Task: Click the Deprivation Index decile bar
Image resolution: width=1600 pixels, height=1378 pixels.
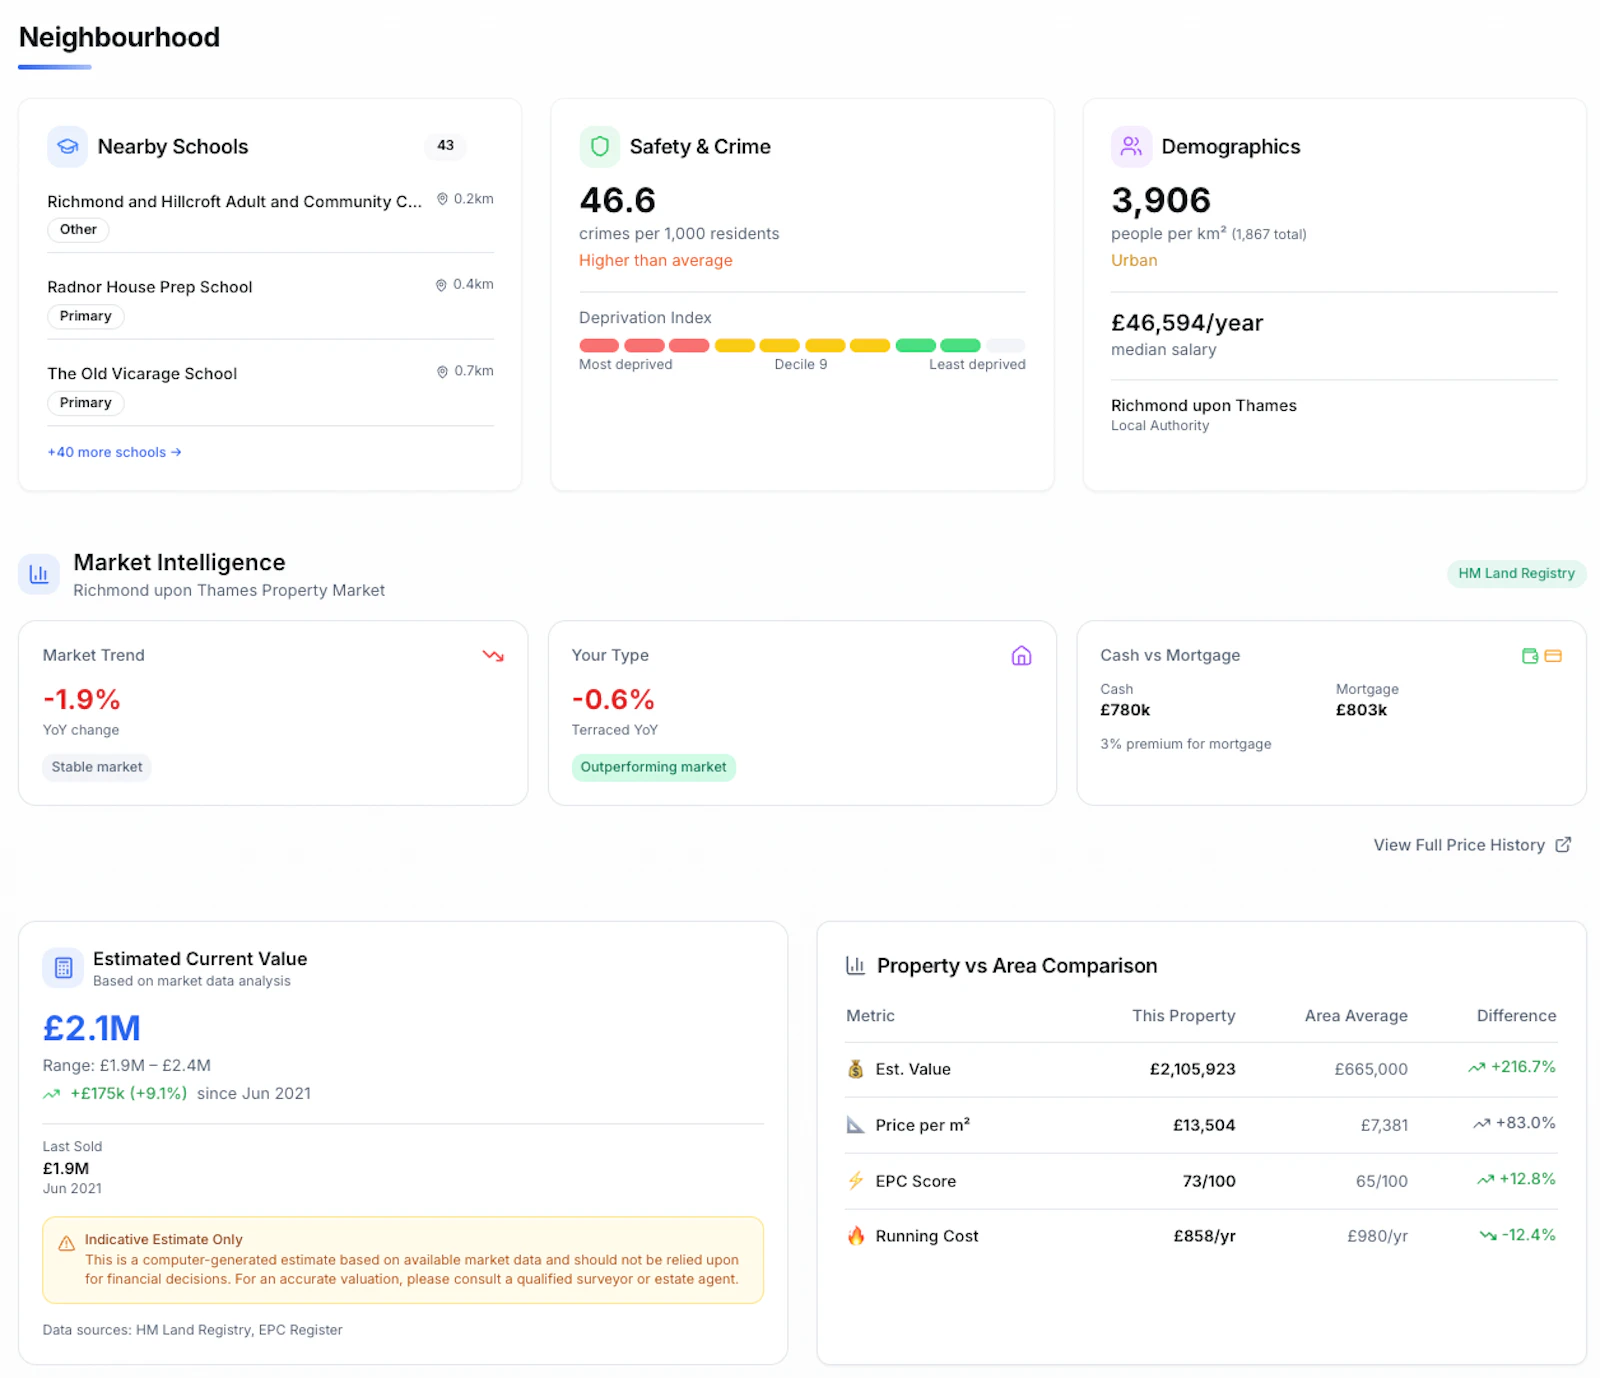Action: pyautogui.click(x=802, y=345)
